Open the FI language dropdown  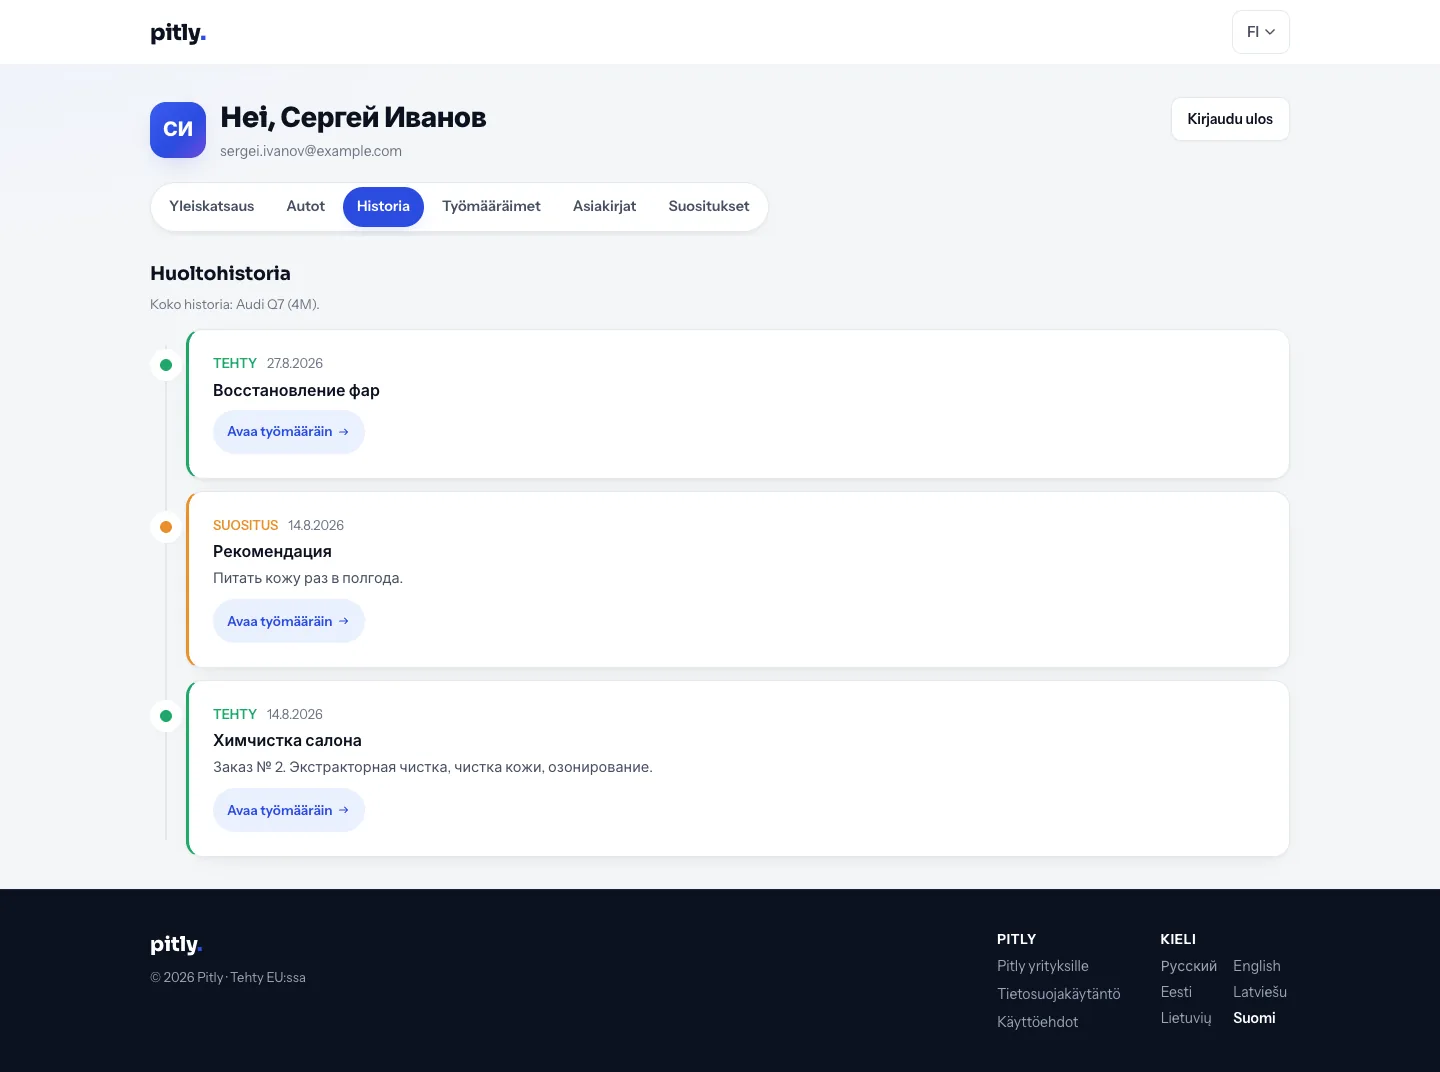click(x=1261, y=32)
